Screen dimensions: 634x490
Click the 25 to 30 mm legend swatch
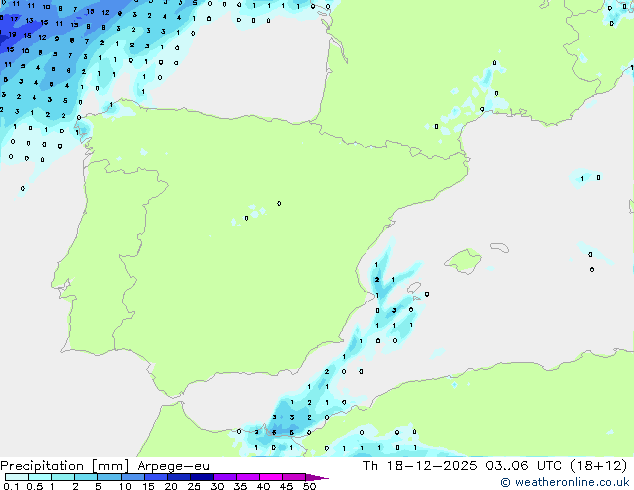tap(201, 477)
